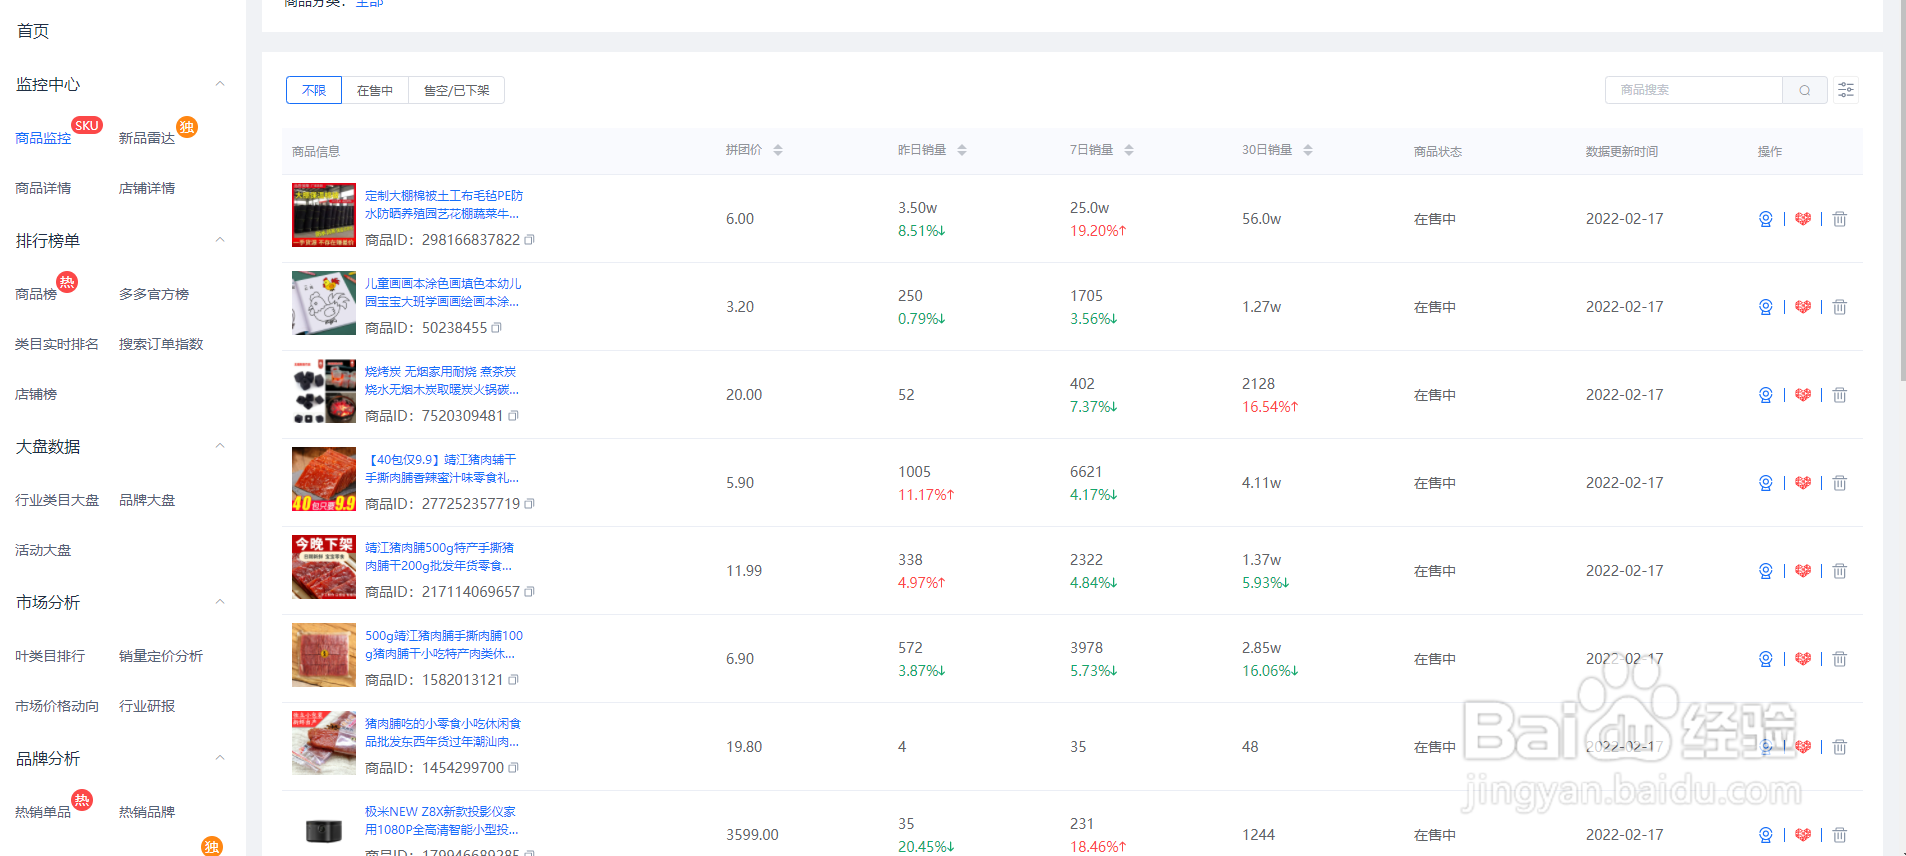Open the column settings filter icon
The image size is (1906, 856).
(x=1846, y=90)
